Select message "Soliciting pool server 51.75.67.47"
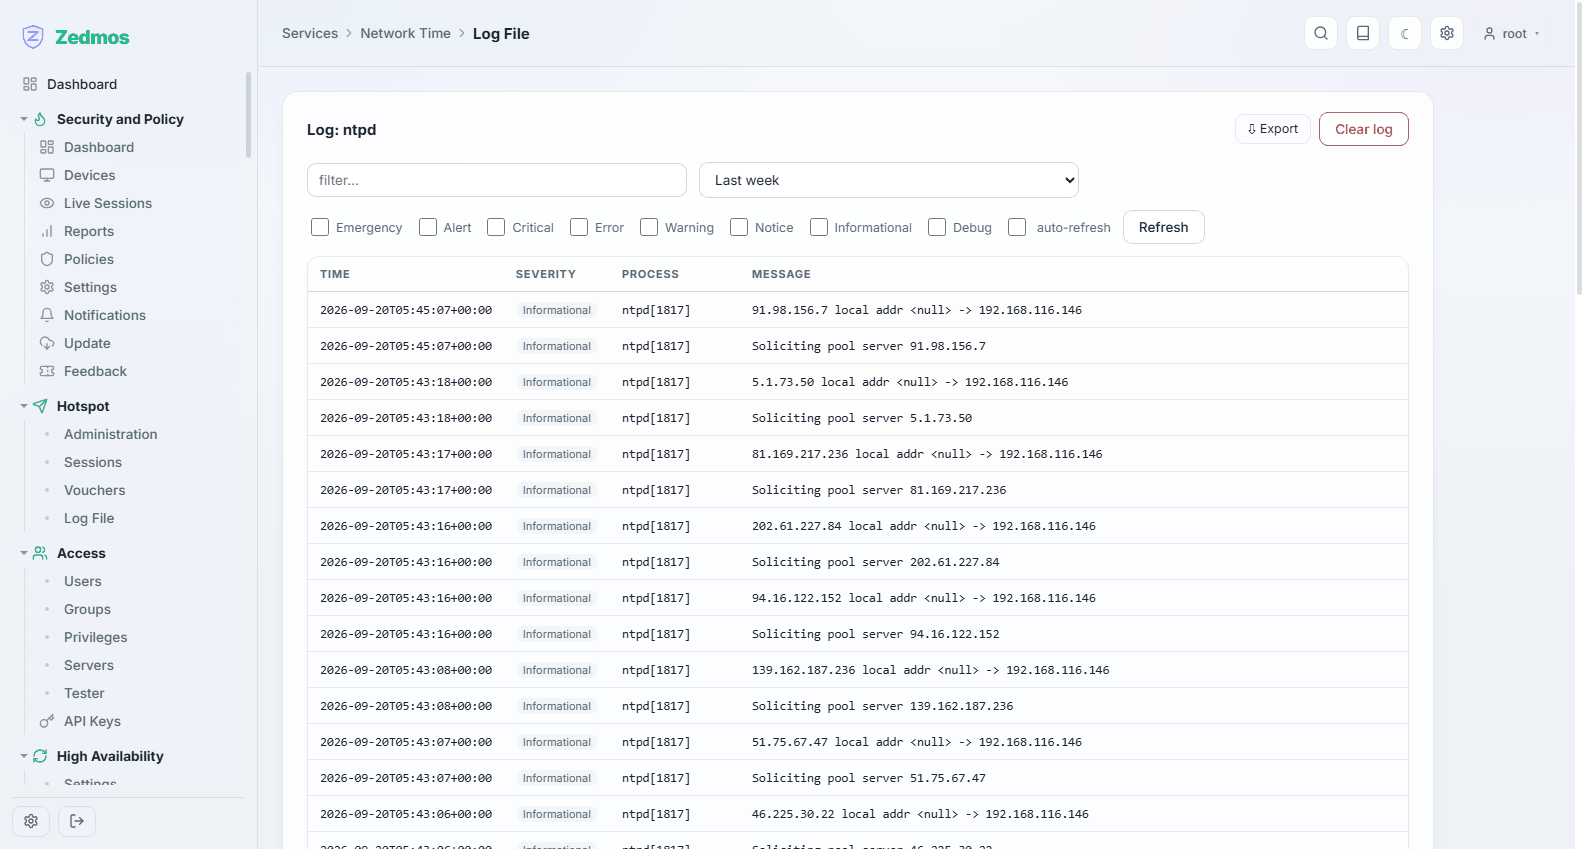Image resolution: width=1584 pixels, height=849 pixels. pyautogui.click(x=869, y=778)
